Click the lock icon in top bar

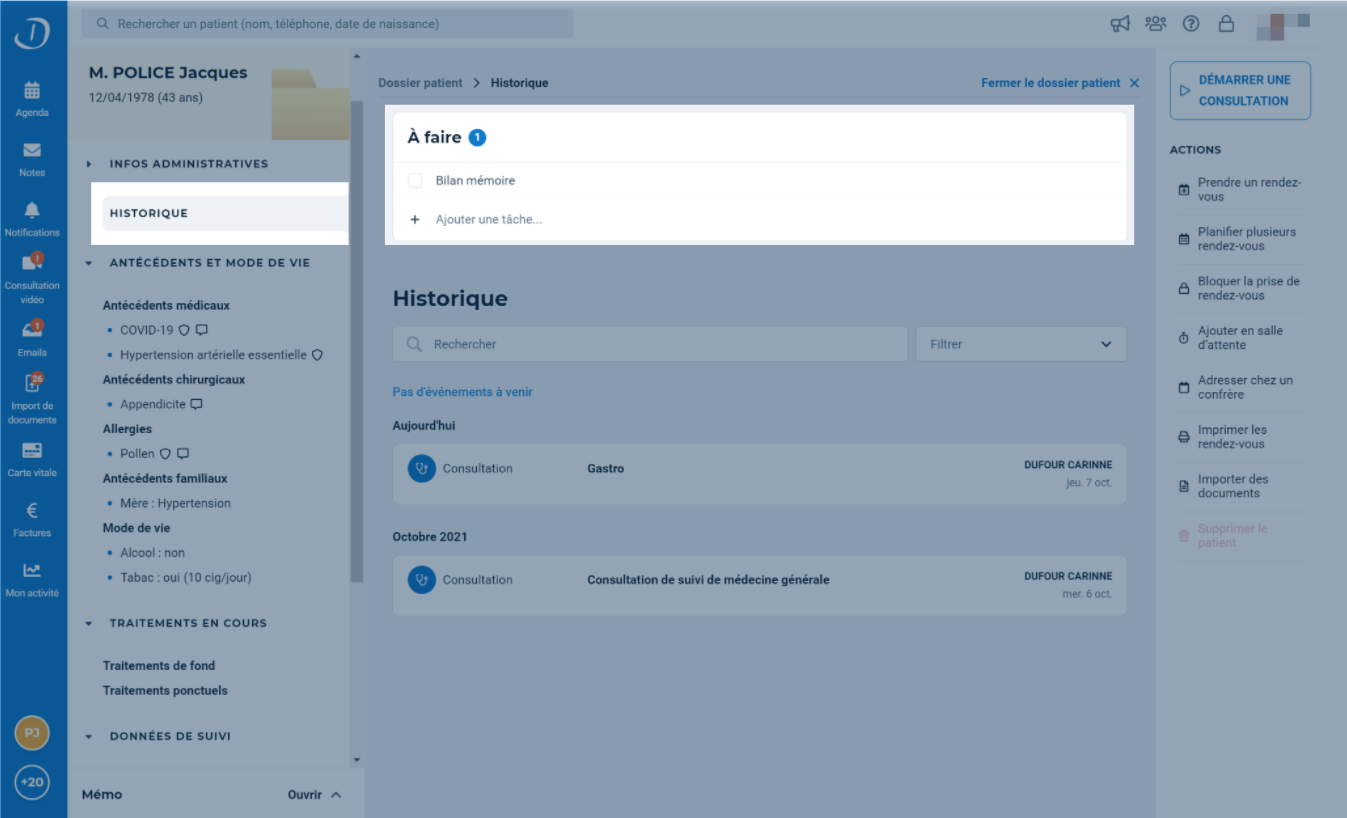coord(1226,24)
